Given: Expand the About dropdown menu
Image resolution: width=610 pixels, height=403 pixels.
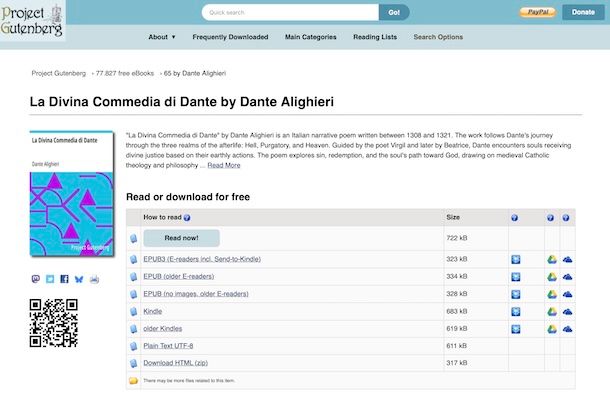Looking at the screenshot, I should click(162, 37).
